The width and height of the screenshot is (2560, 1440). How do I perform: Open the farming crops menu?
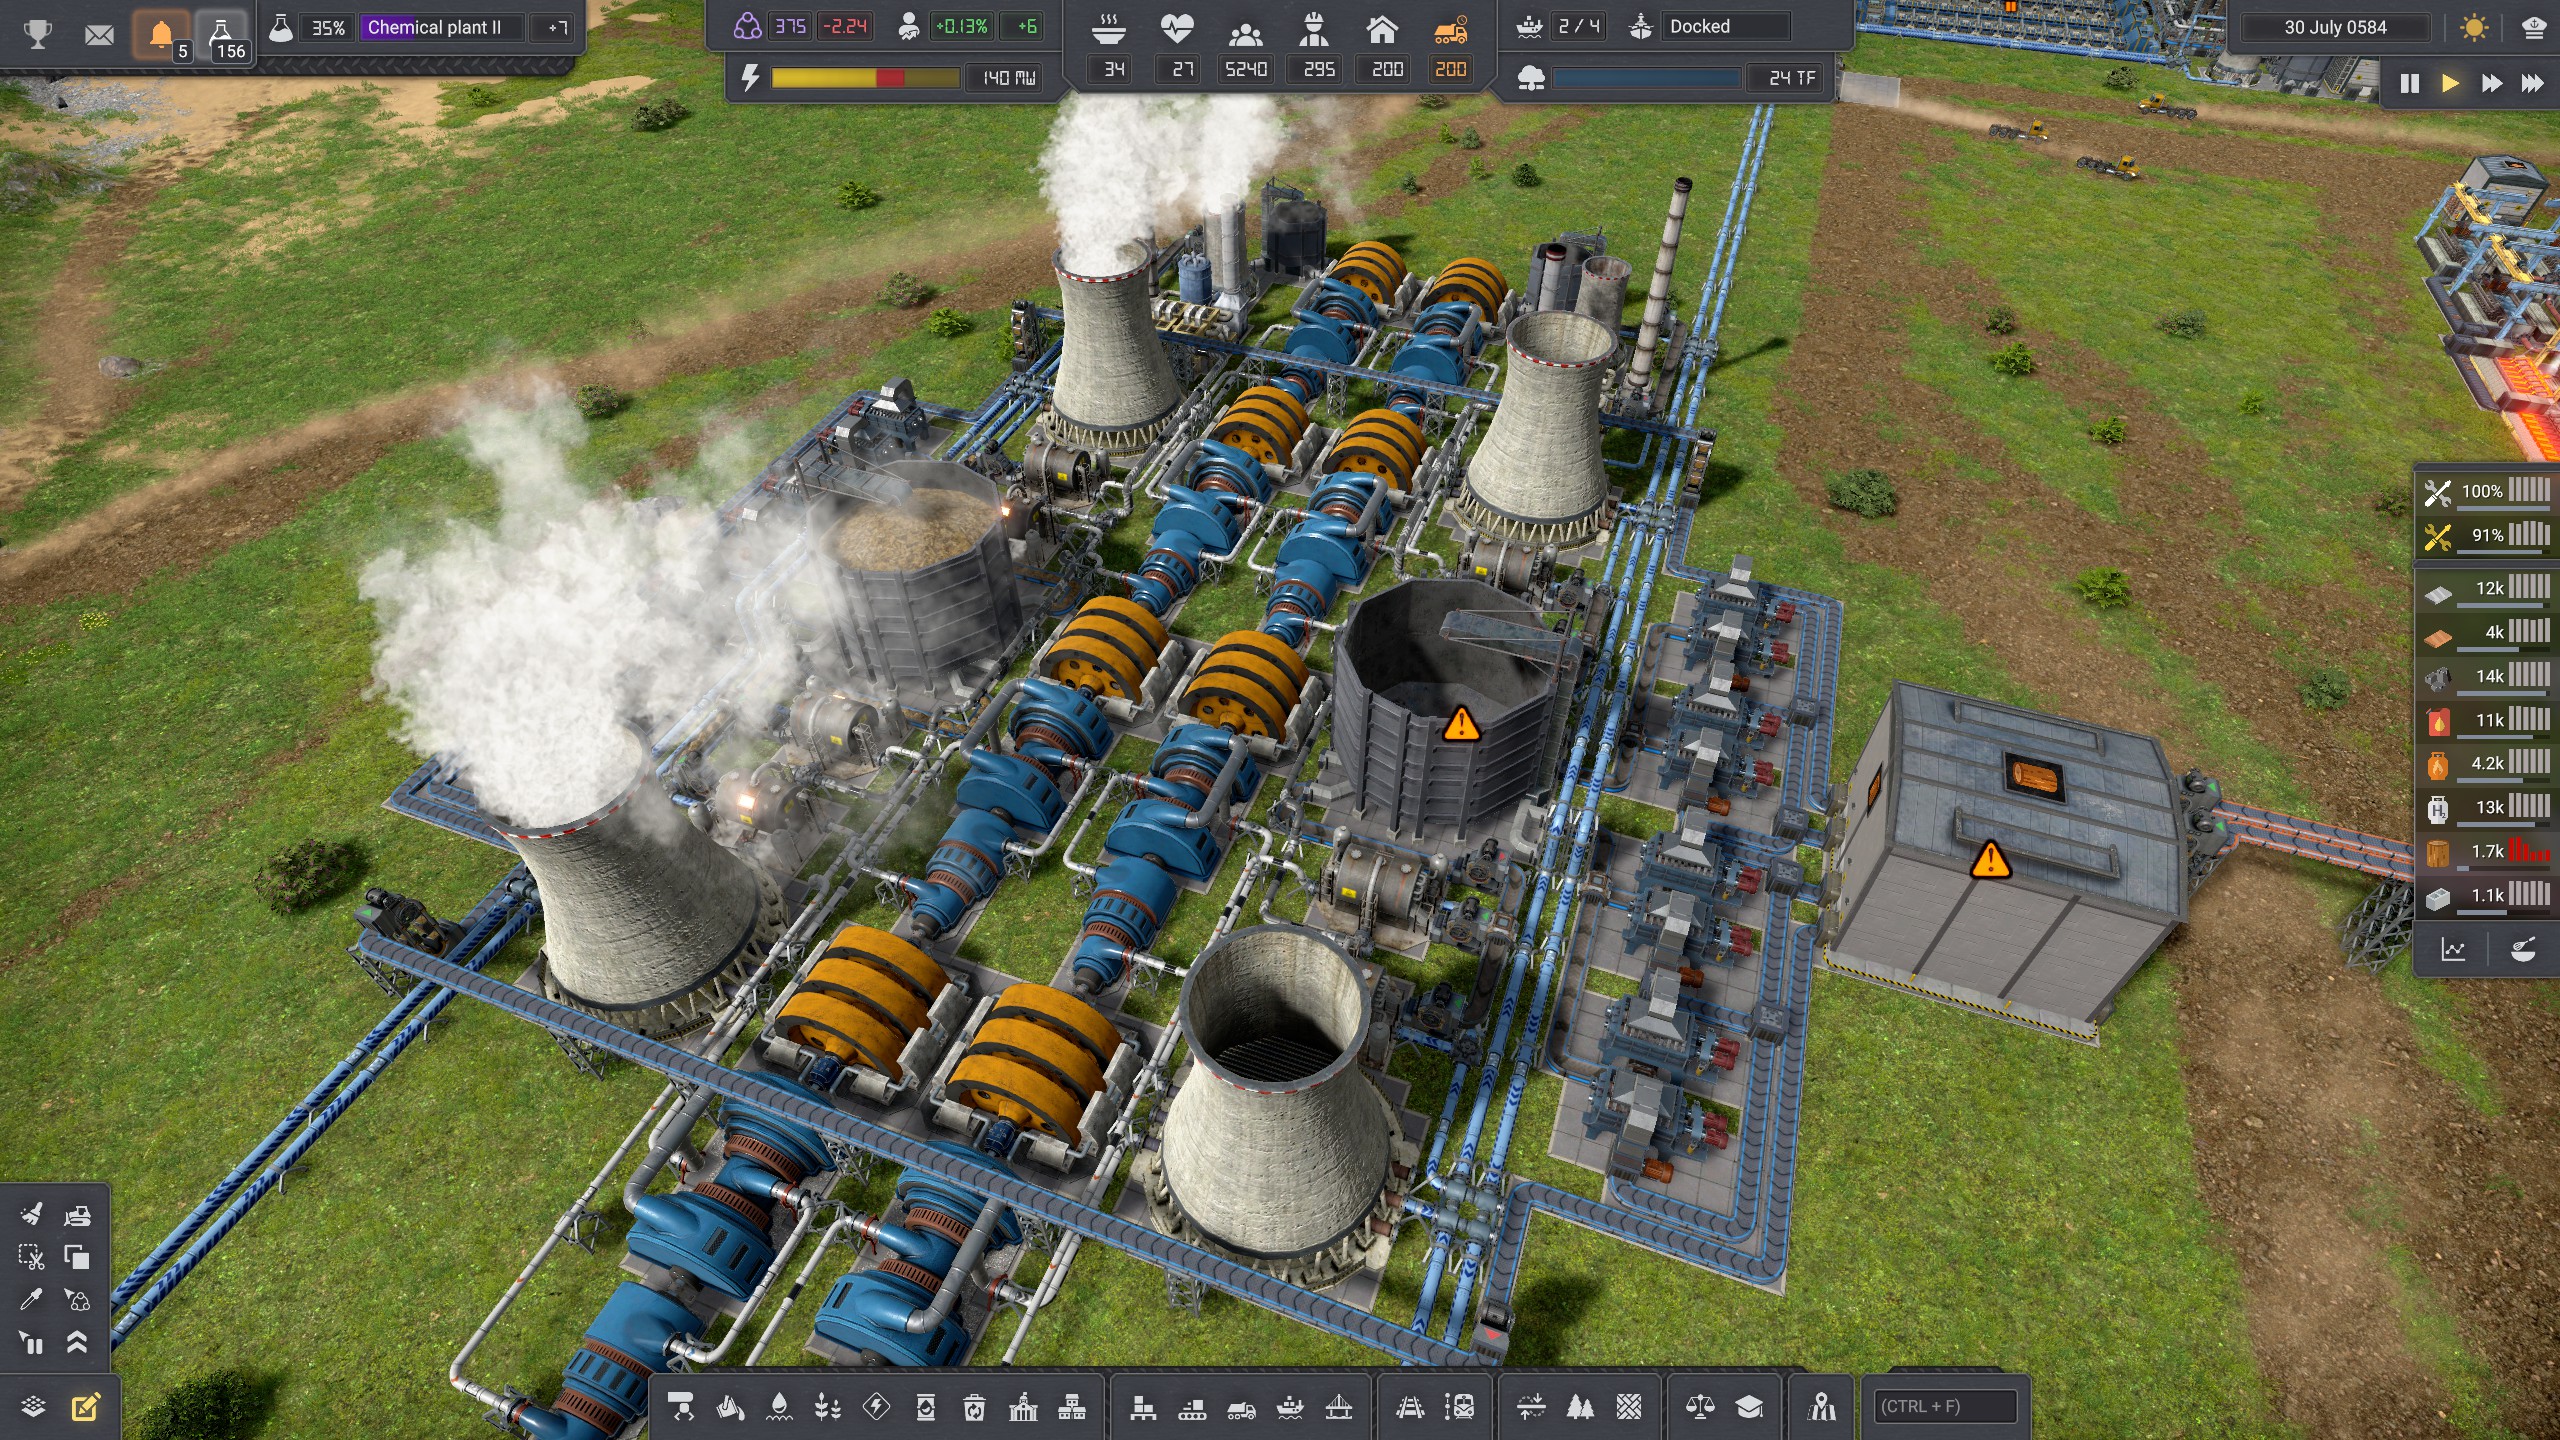click(x=828, y=1407)
